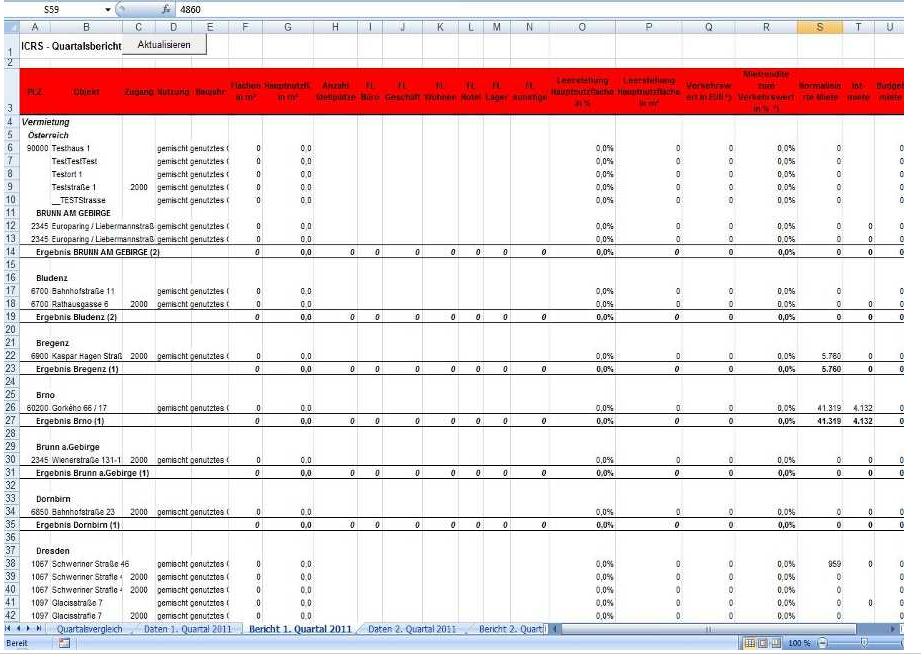Click horizontal scrollbar right arrow

(x=893, y=629)
